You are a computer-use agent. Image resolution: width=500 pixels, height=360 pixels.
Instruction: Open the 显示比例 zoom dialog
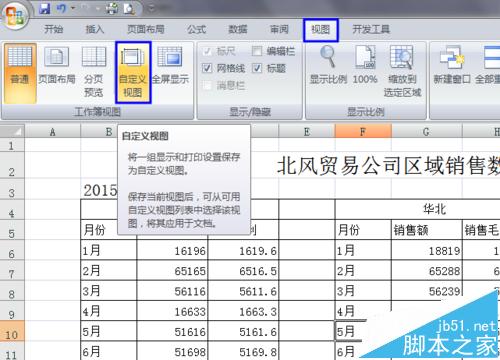click(x=328, y=65)
